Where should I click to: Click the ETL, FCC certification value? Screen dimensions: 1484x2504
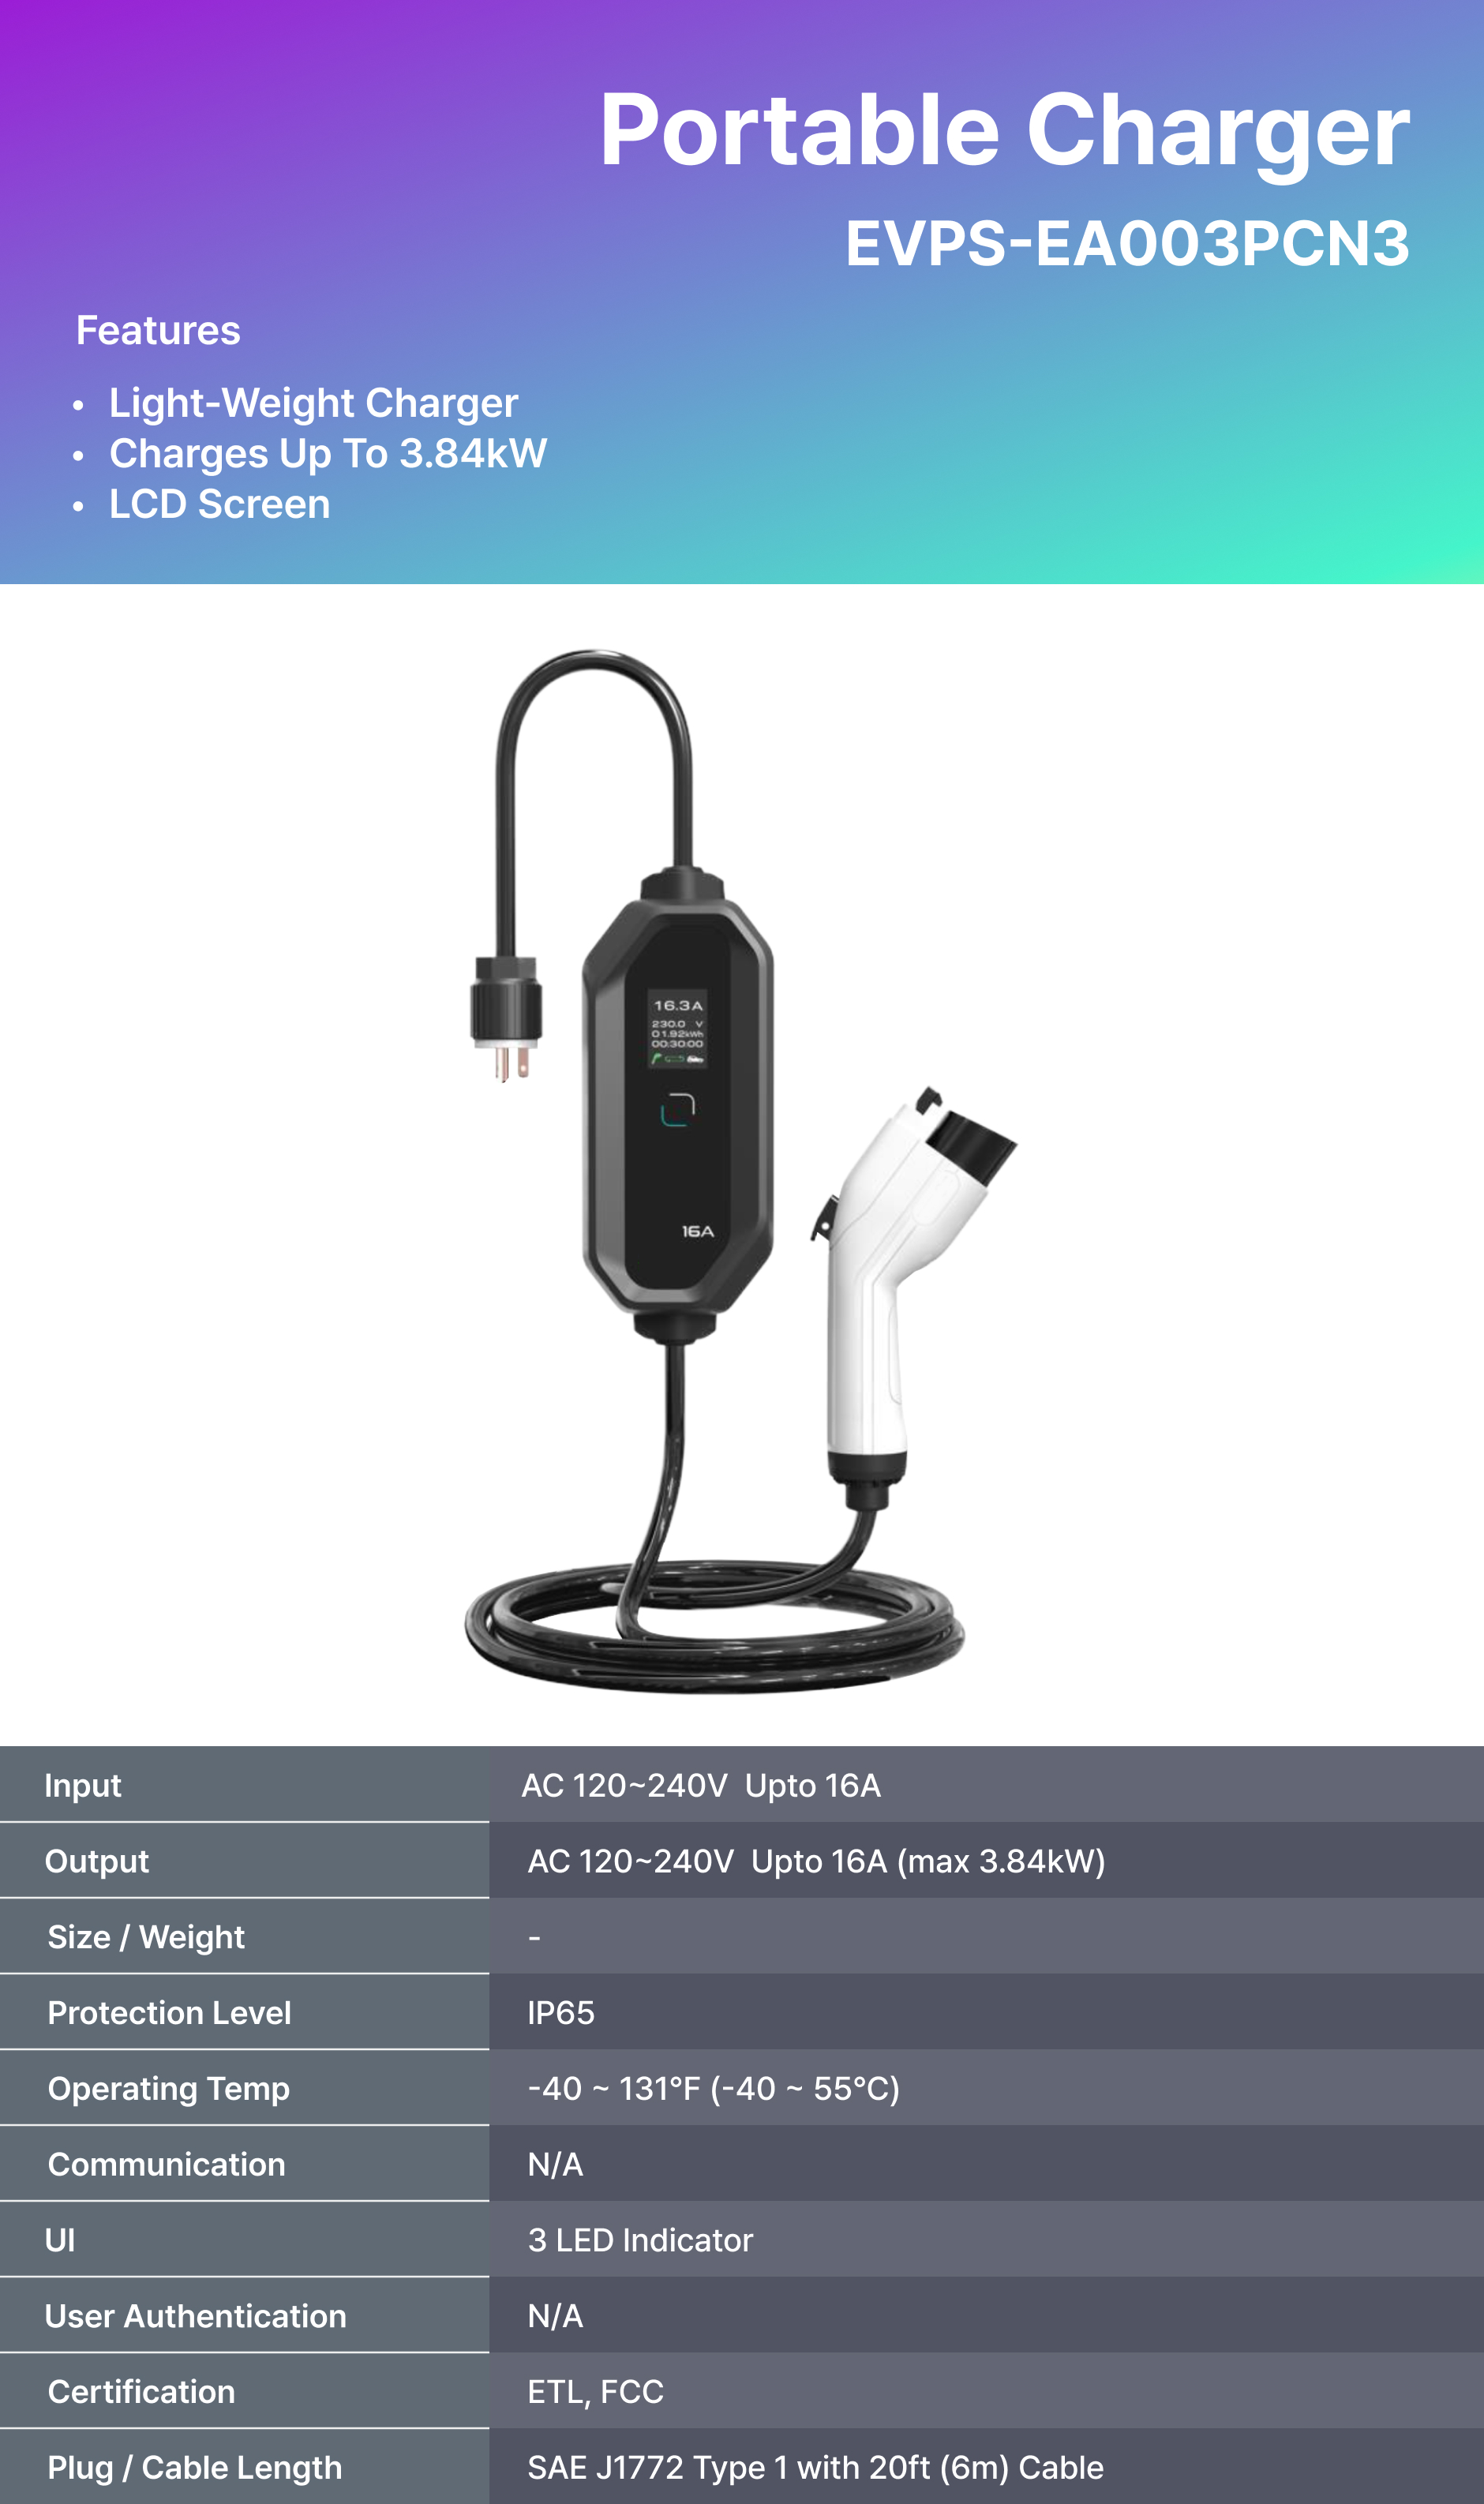[x=596, y=2392]
